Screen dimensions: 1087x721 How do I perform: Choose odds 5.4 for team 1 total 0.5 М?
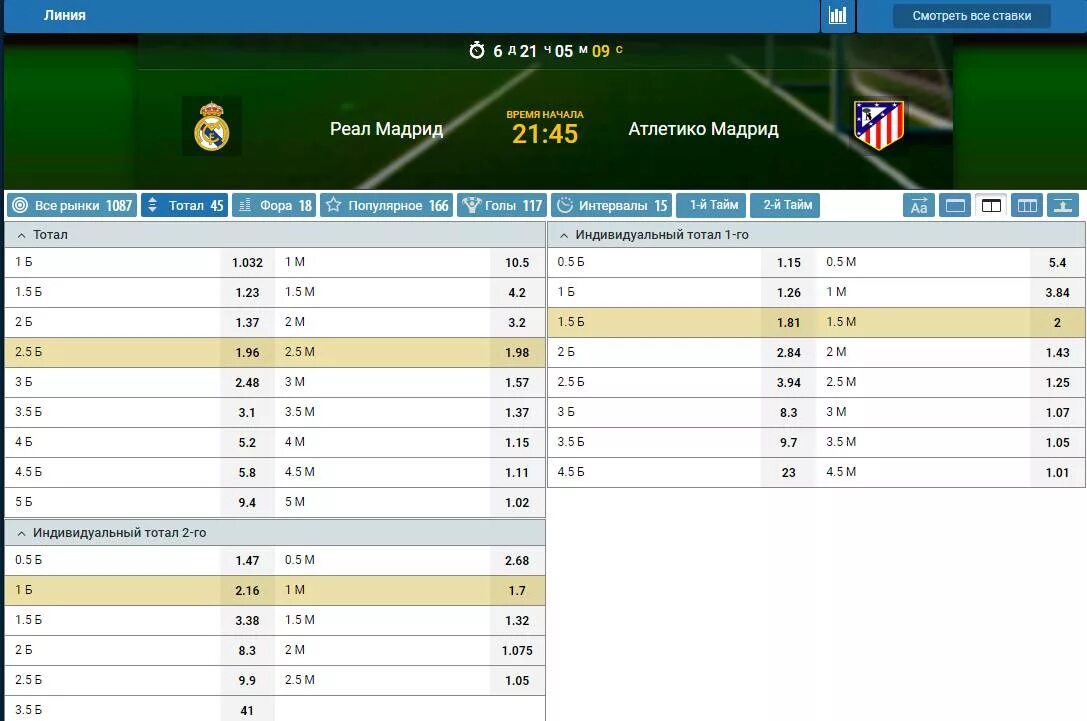pyautogui.click(x=1057, y=263)
